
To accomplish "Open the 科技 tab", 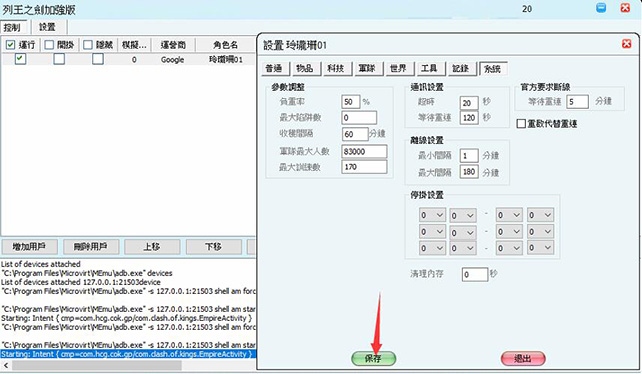I will pyautogui.click(x=336, y=68).
